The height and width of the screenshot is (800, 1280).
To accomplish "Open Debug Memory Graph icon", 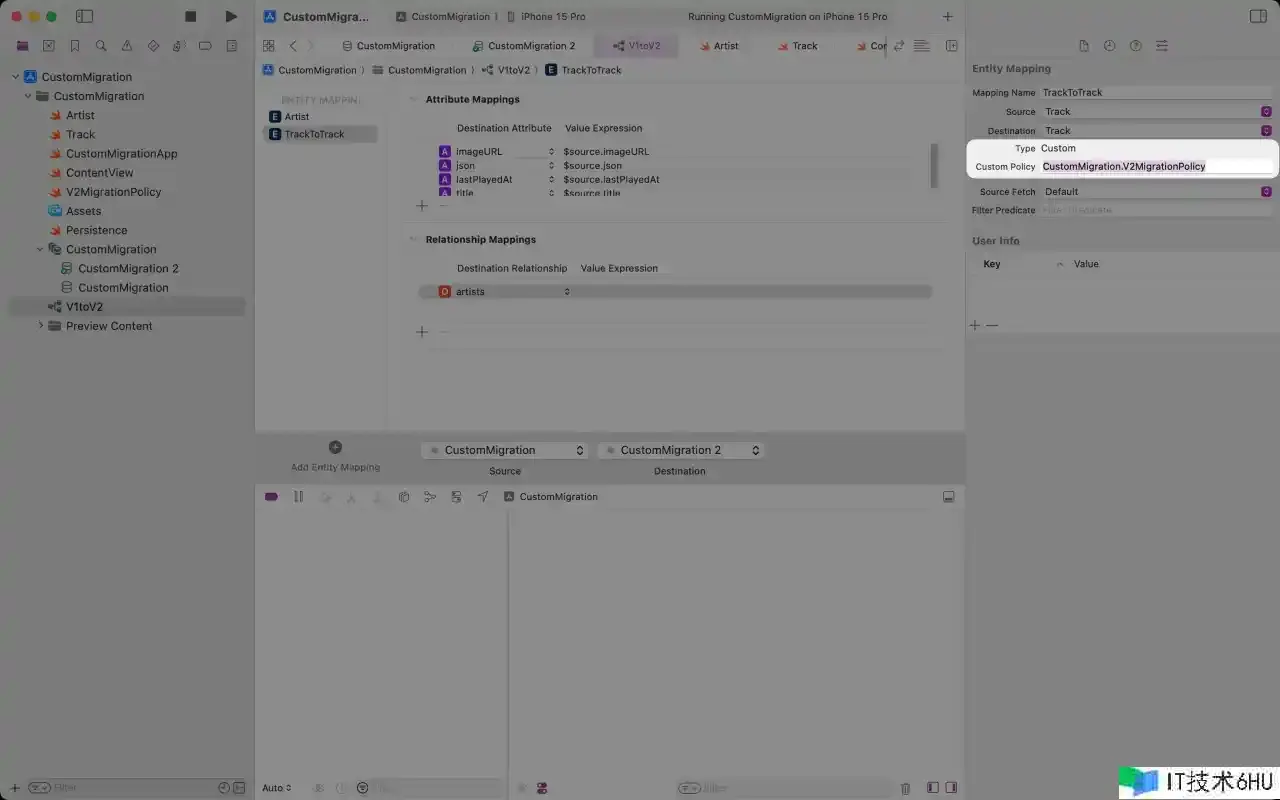I will 430,496.
